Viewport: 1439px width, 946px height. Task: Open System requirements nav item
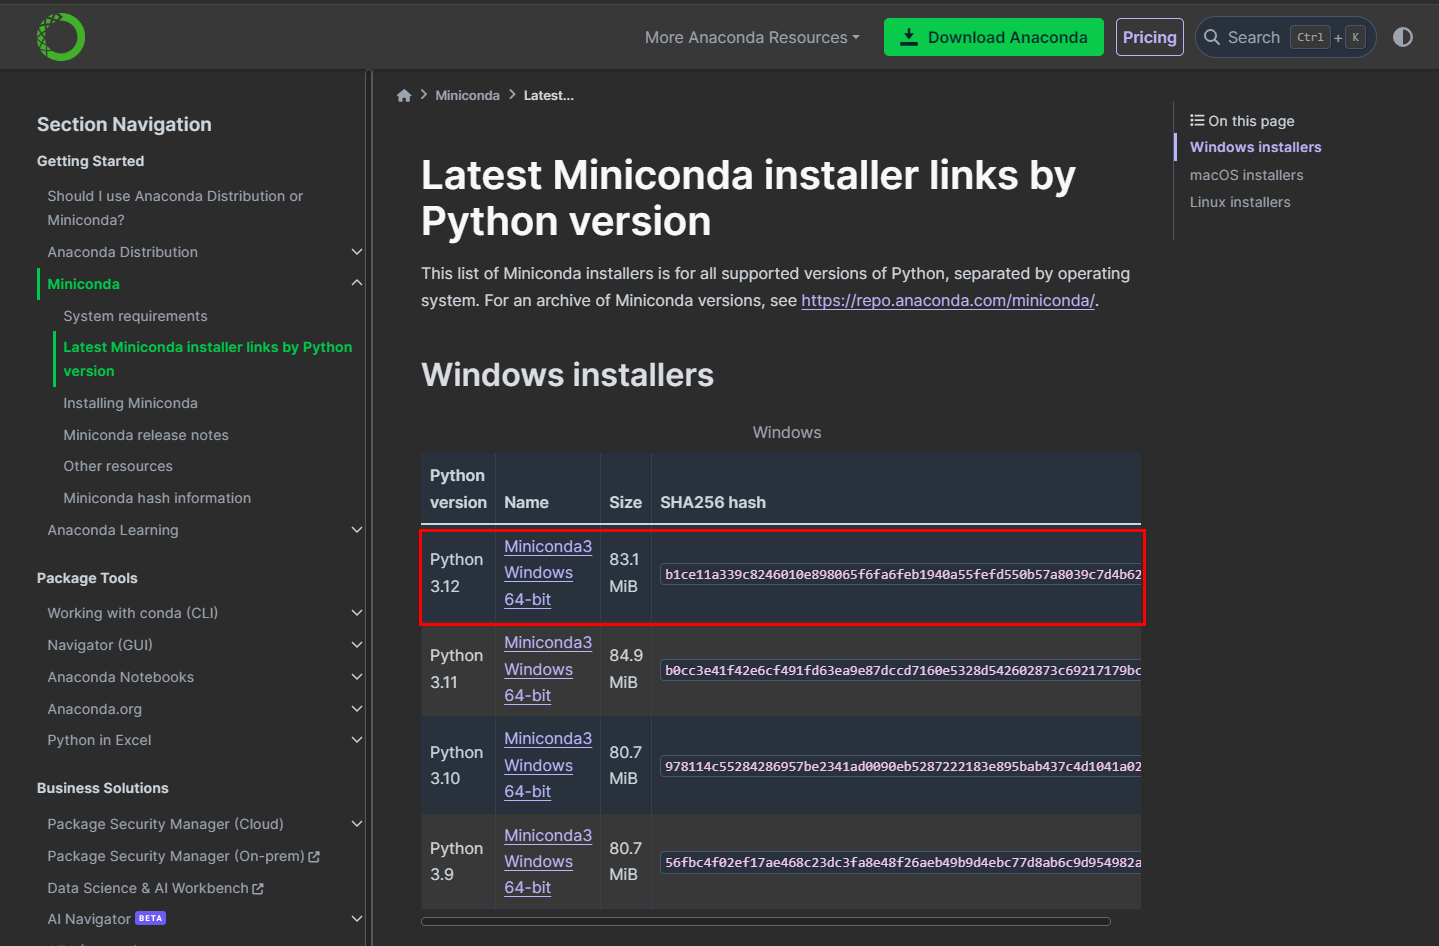(135, 316)
